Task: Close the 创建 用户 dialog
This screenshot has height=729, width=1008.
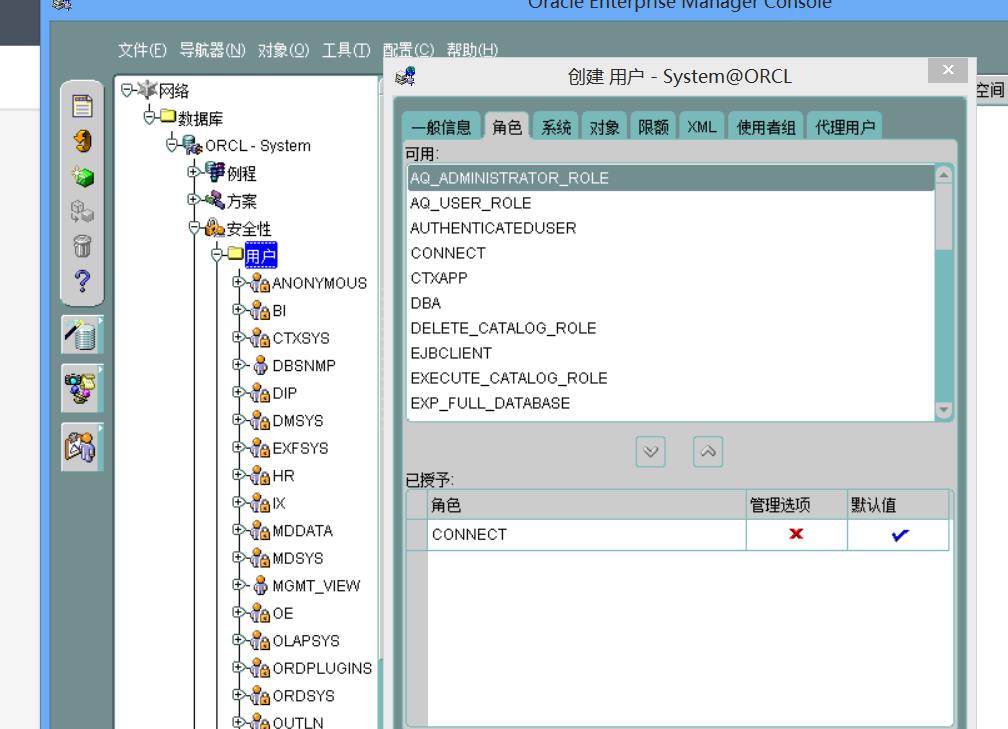Action: [948, 70]
